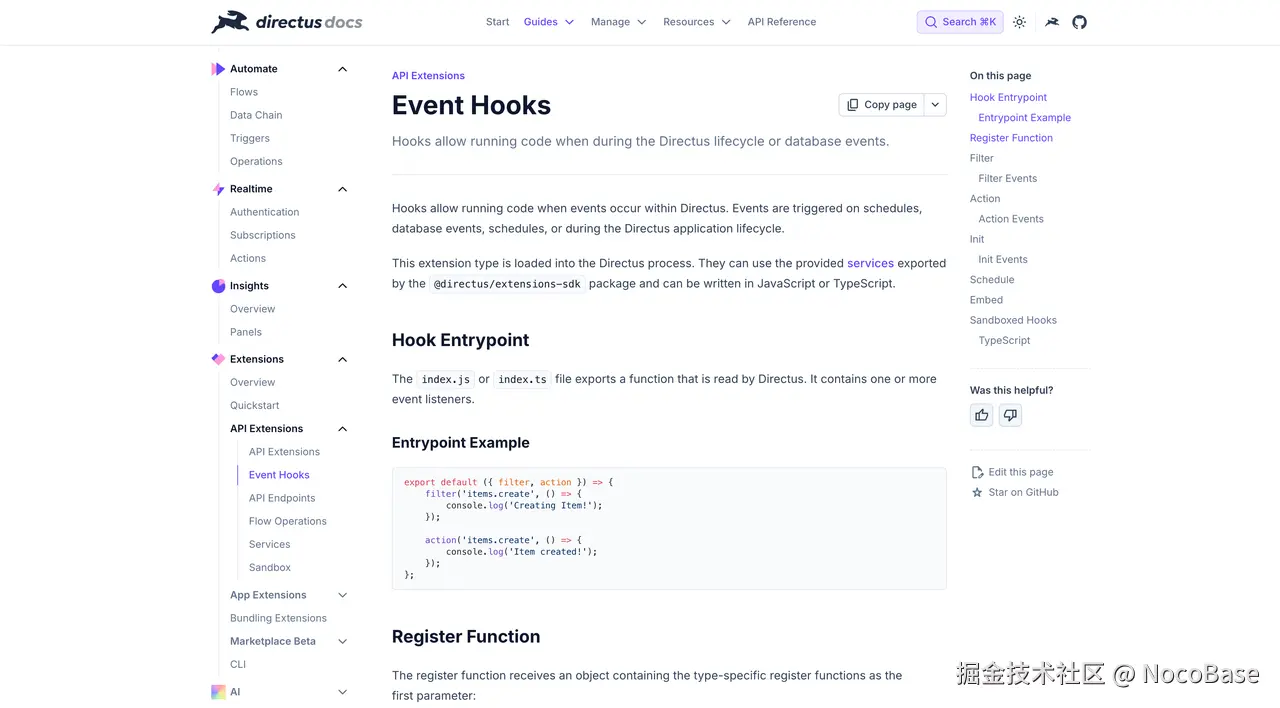The image size is (1280, 708).
Task: Give thumbs down feedback
Action: 1010,415
